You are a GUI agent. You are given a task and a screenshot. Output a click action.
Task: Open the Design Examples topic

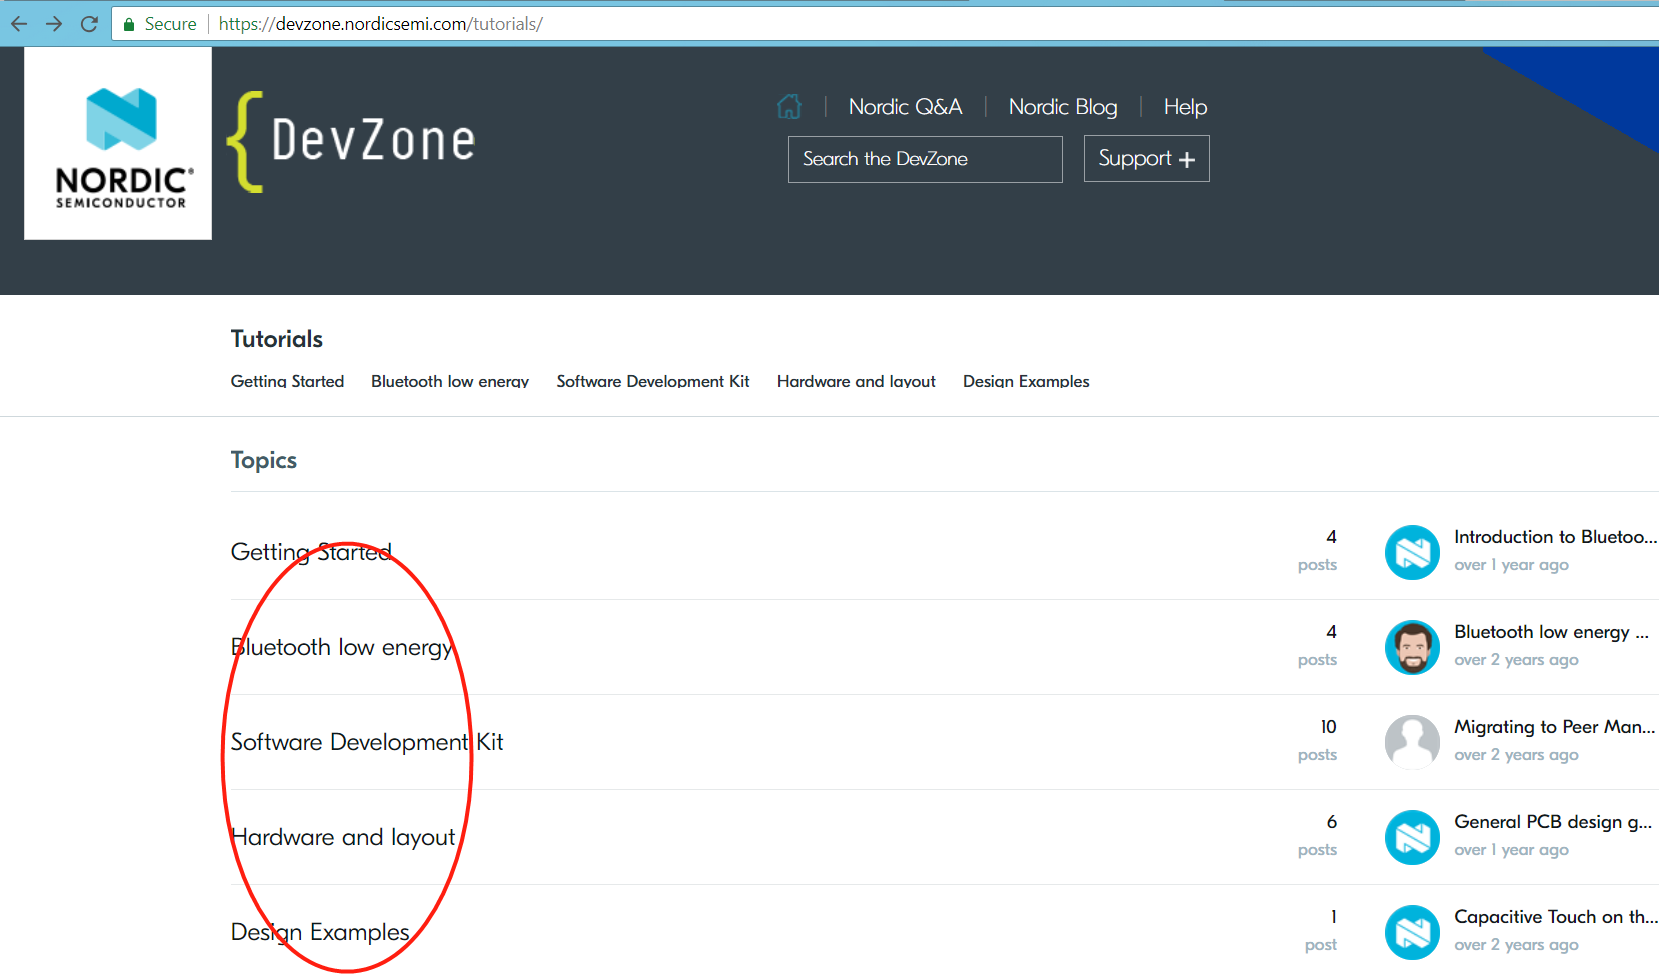pos(320,932)
